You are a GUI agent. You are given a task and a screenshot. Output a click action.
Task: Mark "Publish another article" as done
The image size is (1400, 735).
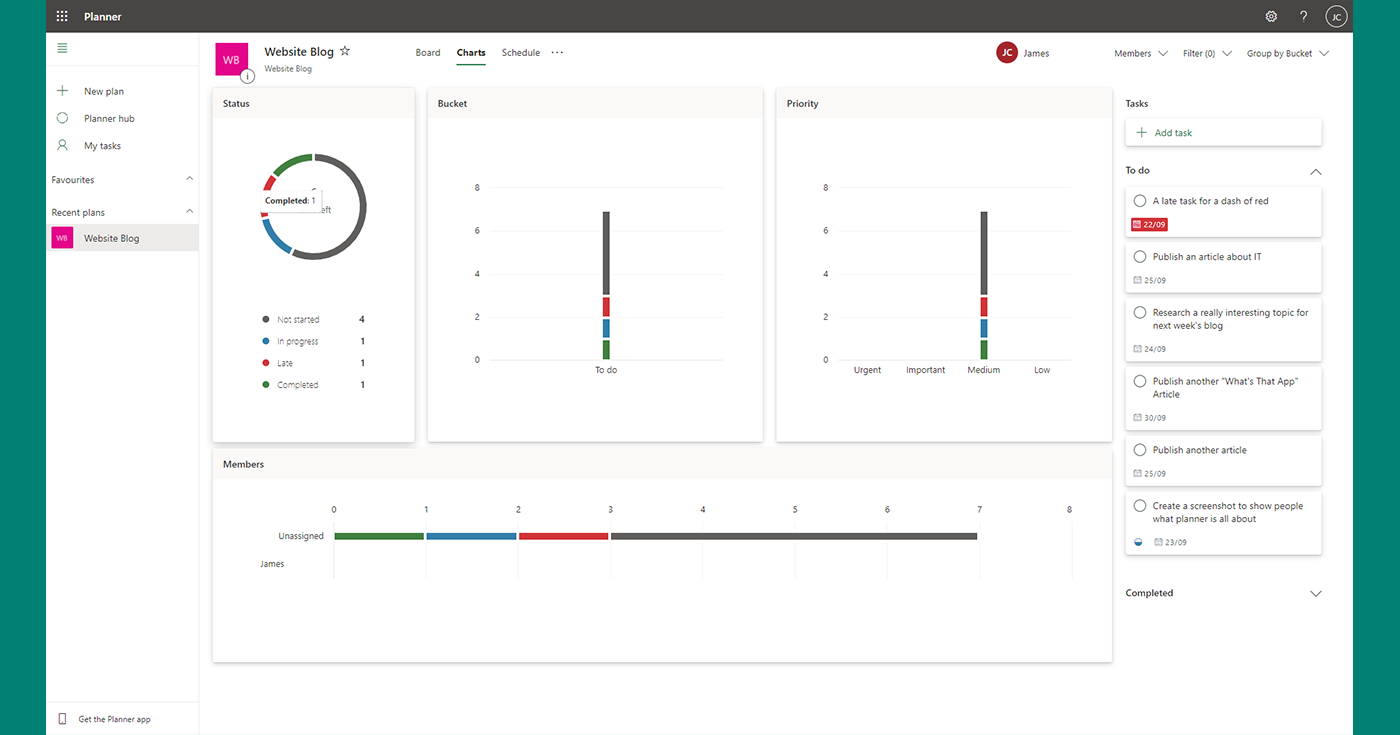tap(1140, 449)
